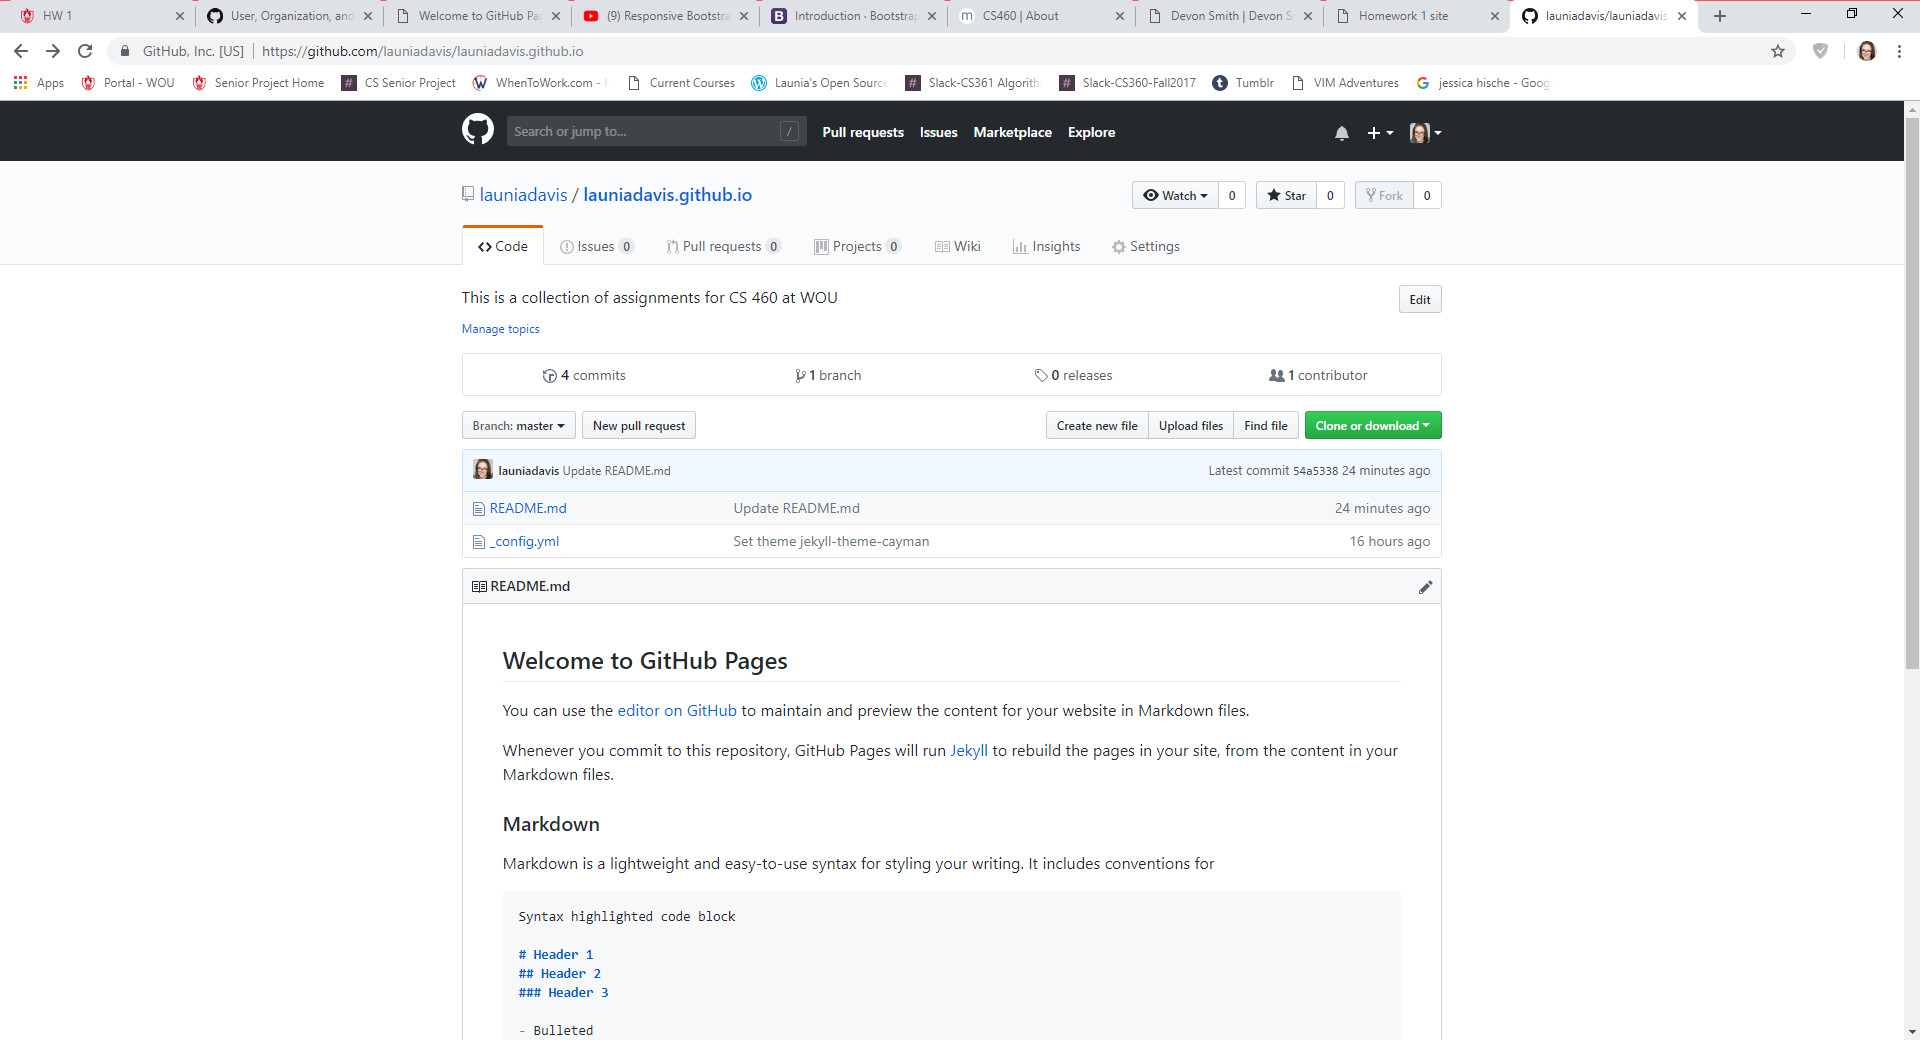Open the Chrome three-dot menu
1920x1040 pixels.
pyautogui.click(x=1899, y=51)
